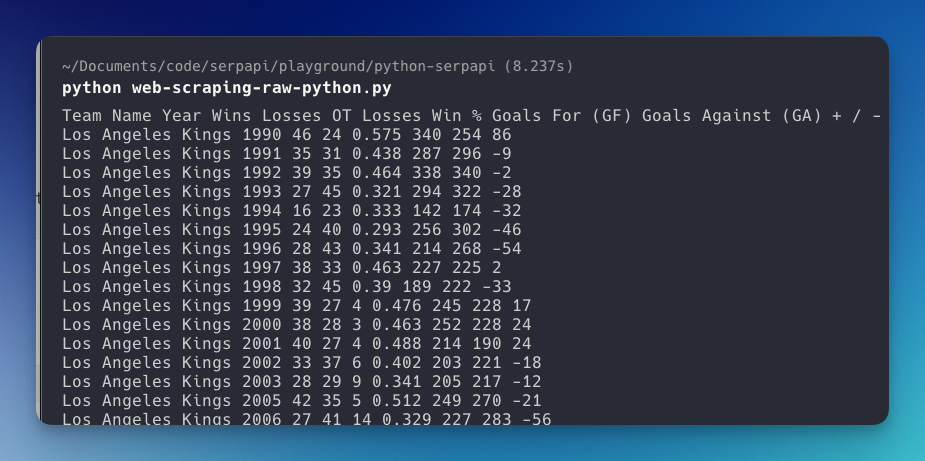Select the Los Angeles Kings 2002 row

click(301, 362)
